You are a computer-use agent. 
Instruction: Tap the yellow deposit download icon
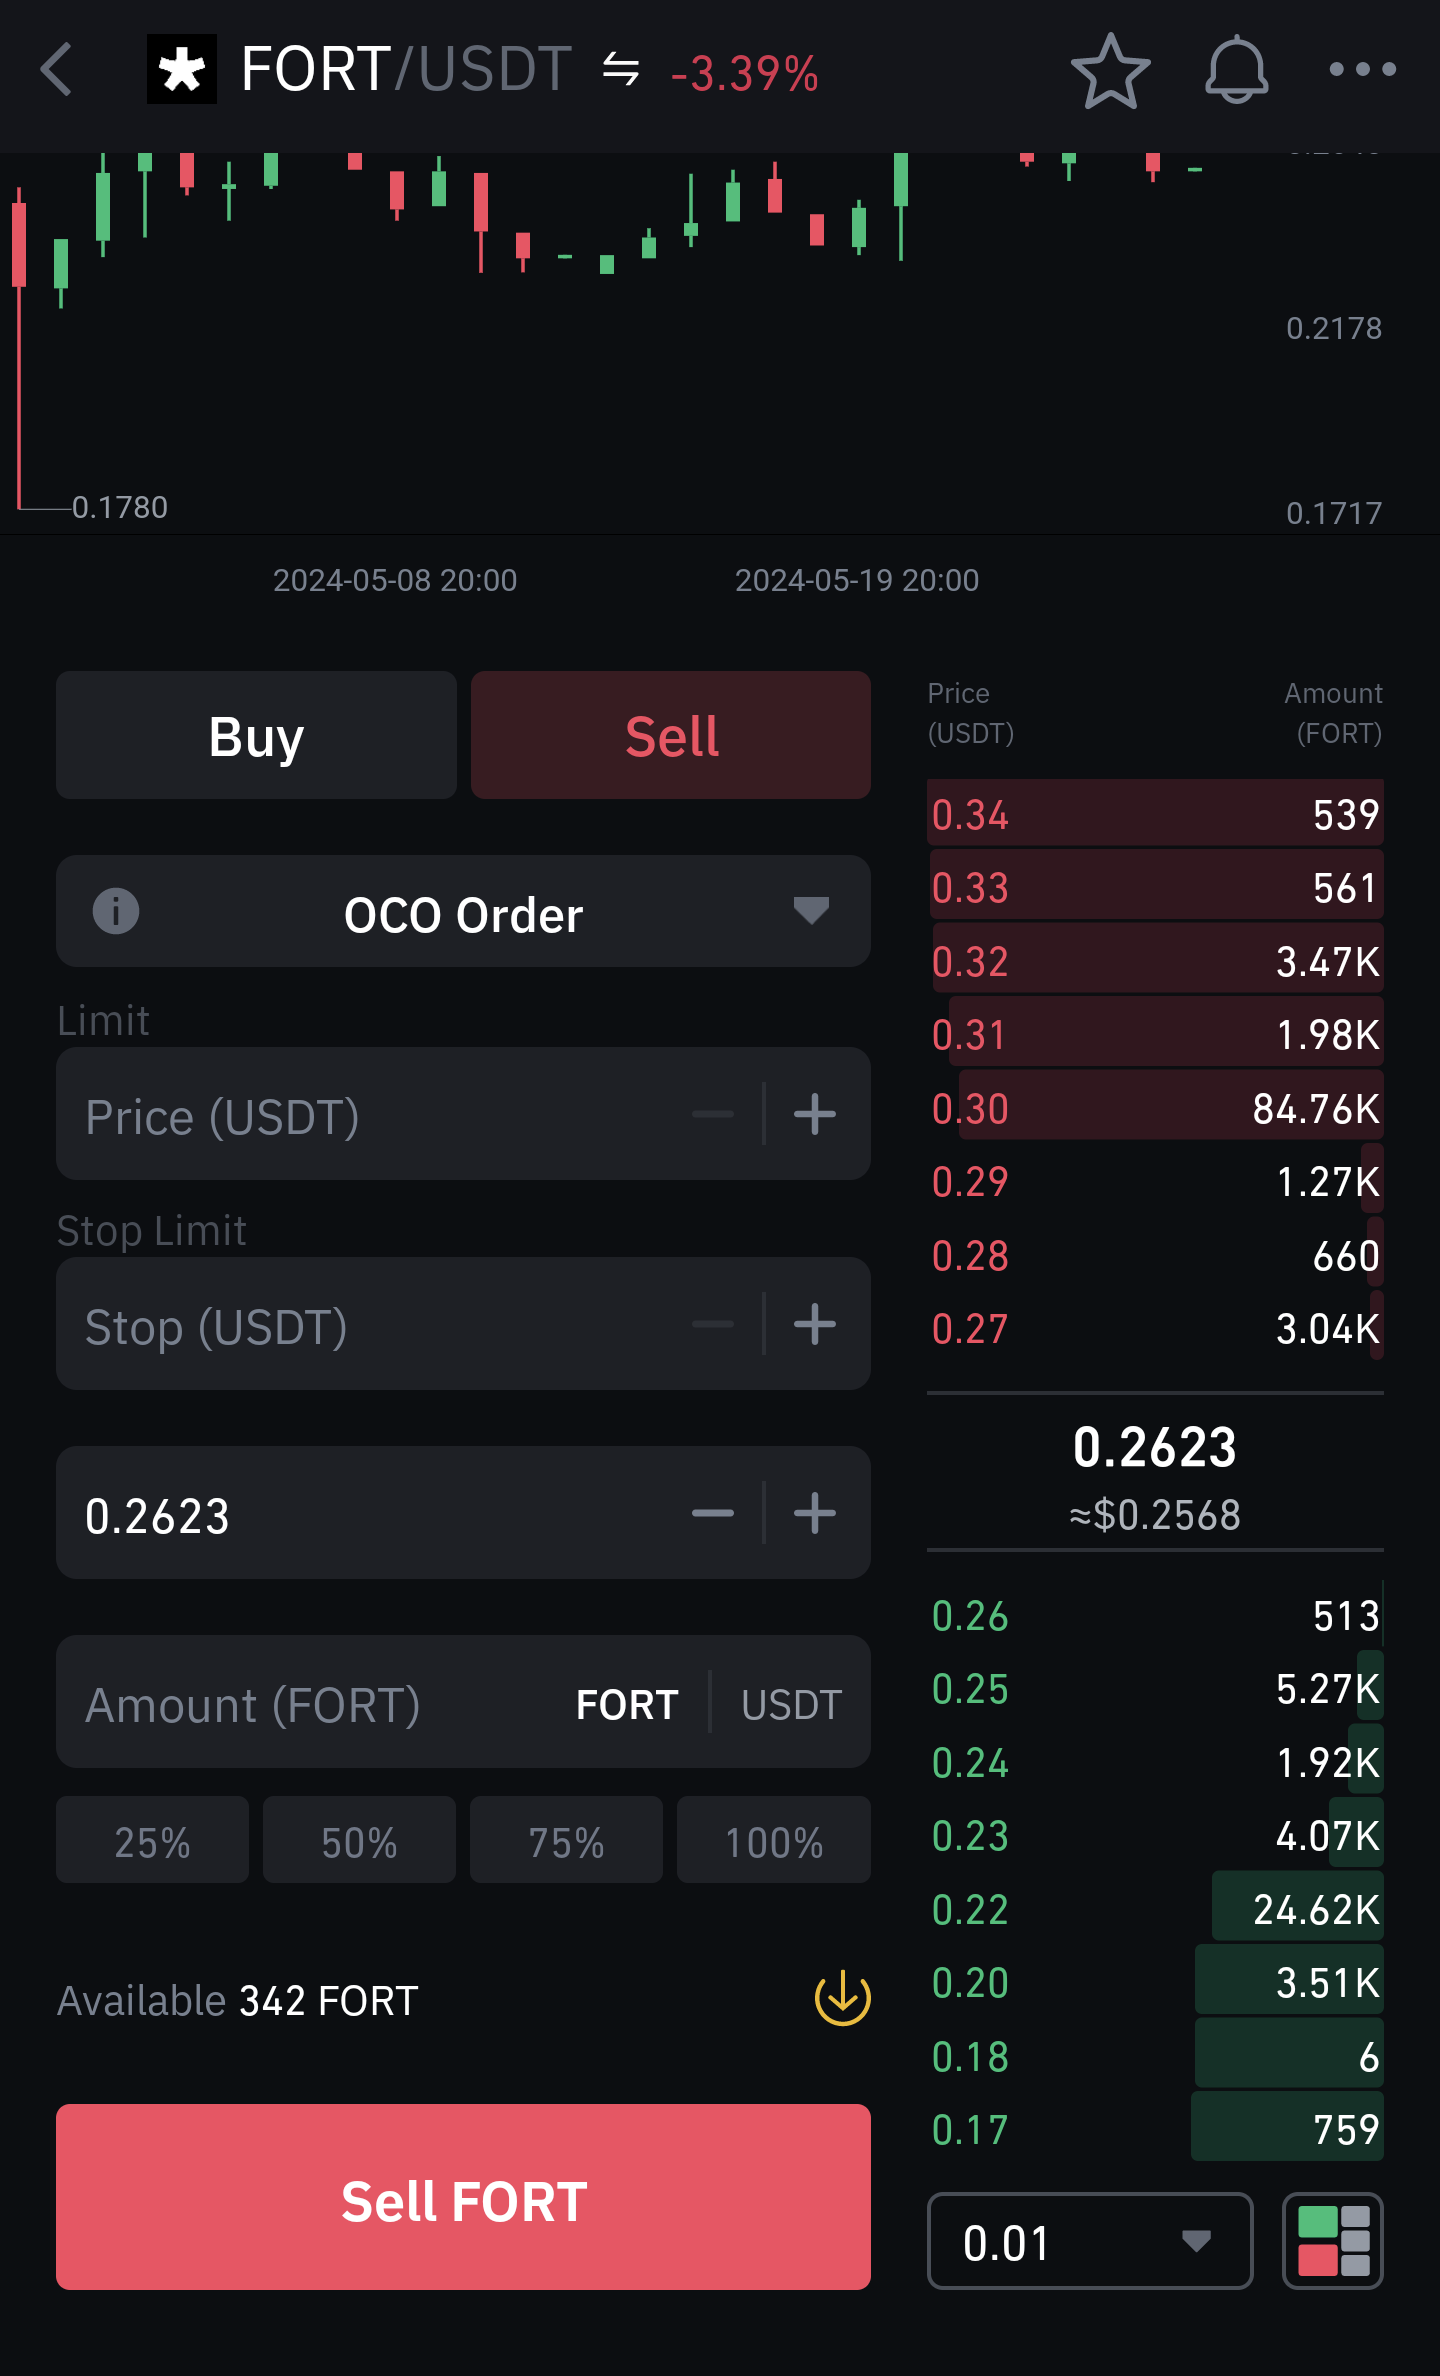[842, 1998]
